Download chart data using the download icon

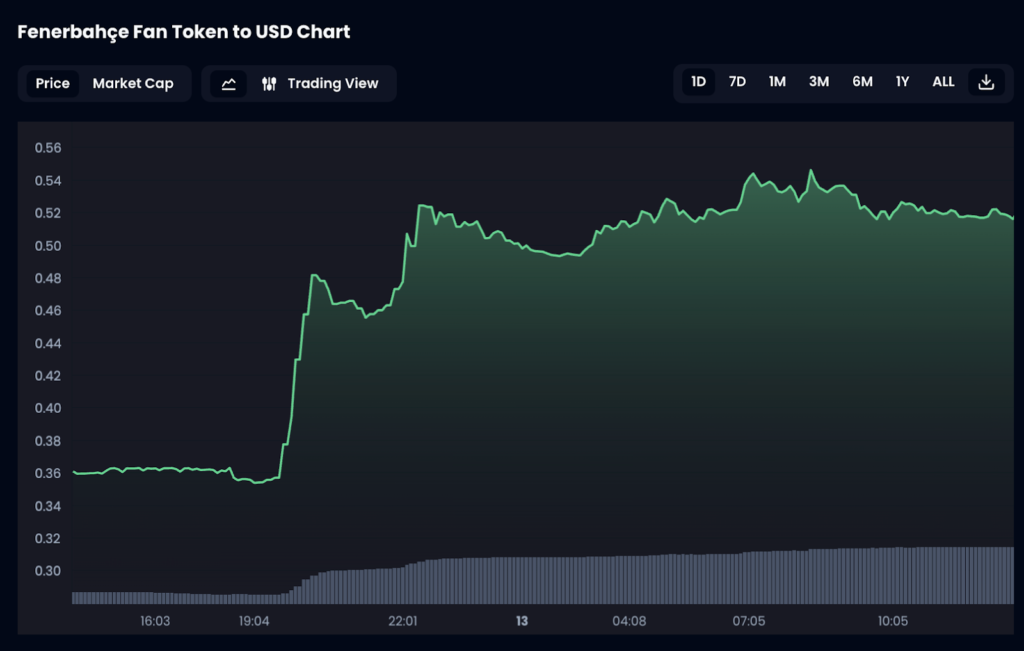(x=985, y=82)
